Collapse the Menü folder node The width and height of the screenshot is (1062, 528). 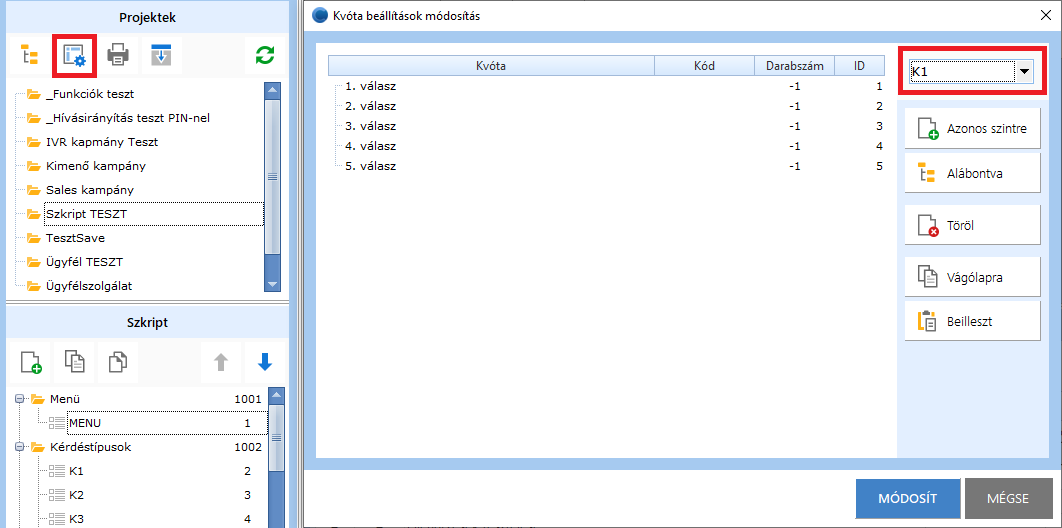(x=20, y=399)
